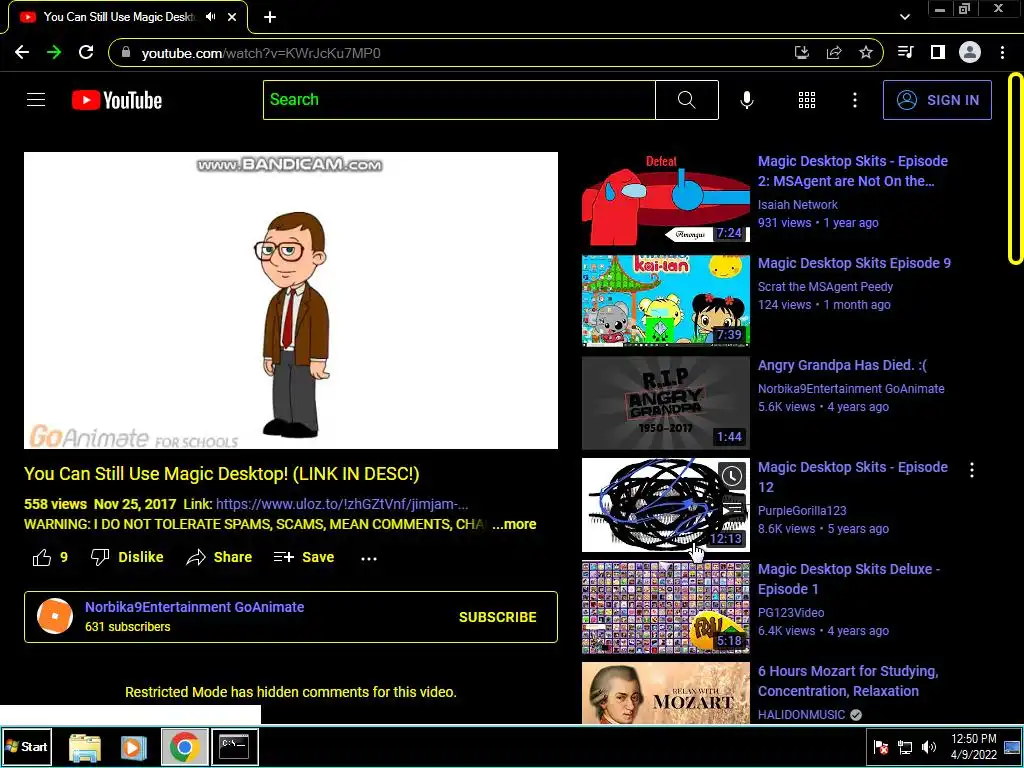Click the Action Center flag tray icon

(x=881, y=747)
